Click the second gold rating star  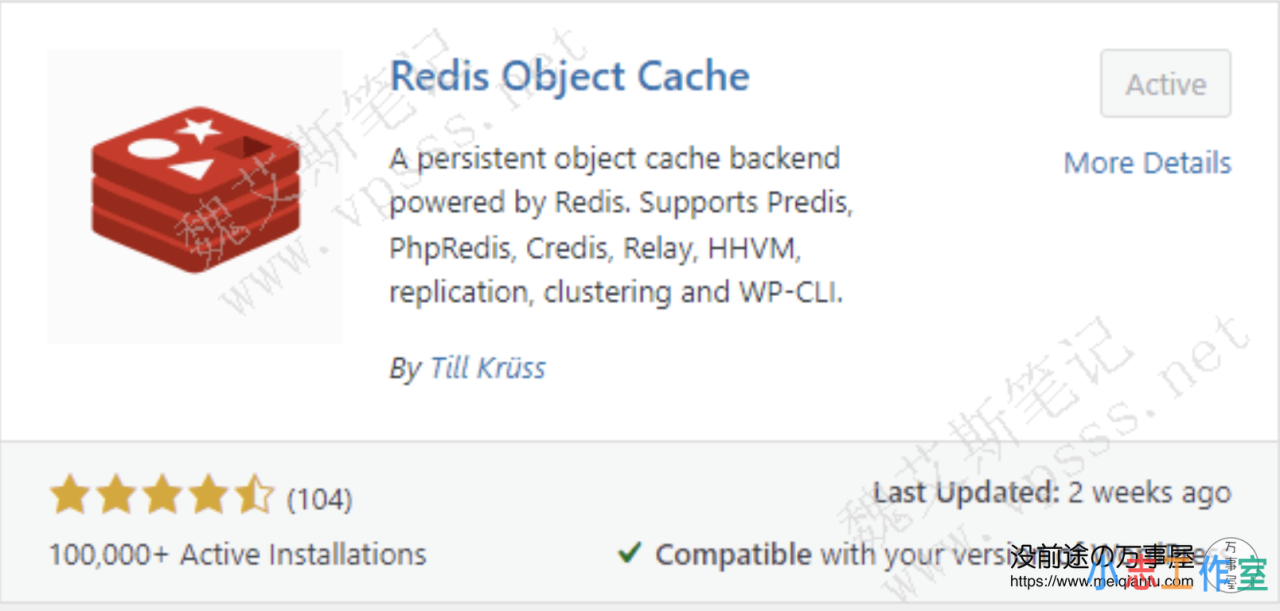pyautogui.click(x=115, y=495)
